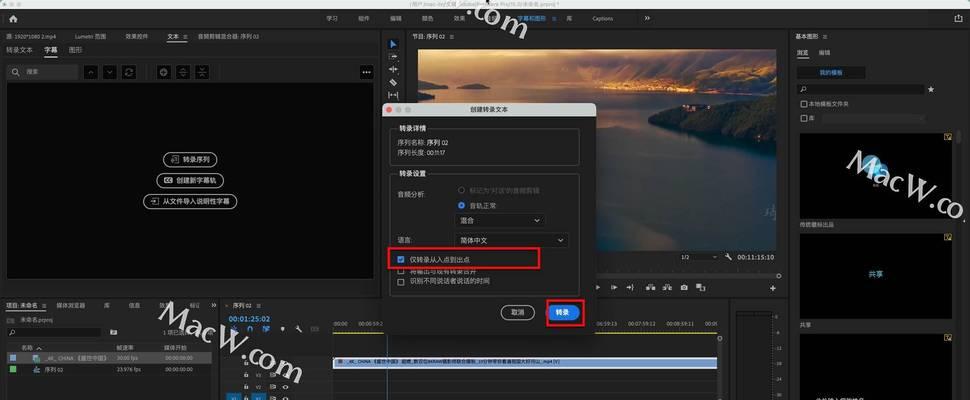Check 本地模板文件夹 checkbox

(x=804, y=104)
